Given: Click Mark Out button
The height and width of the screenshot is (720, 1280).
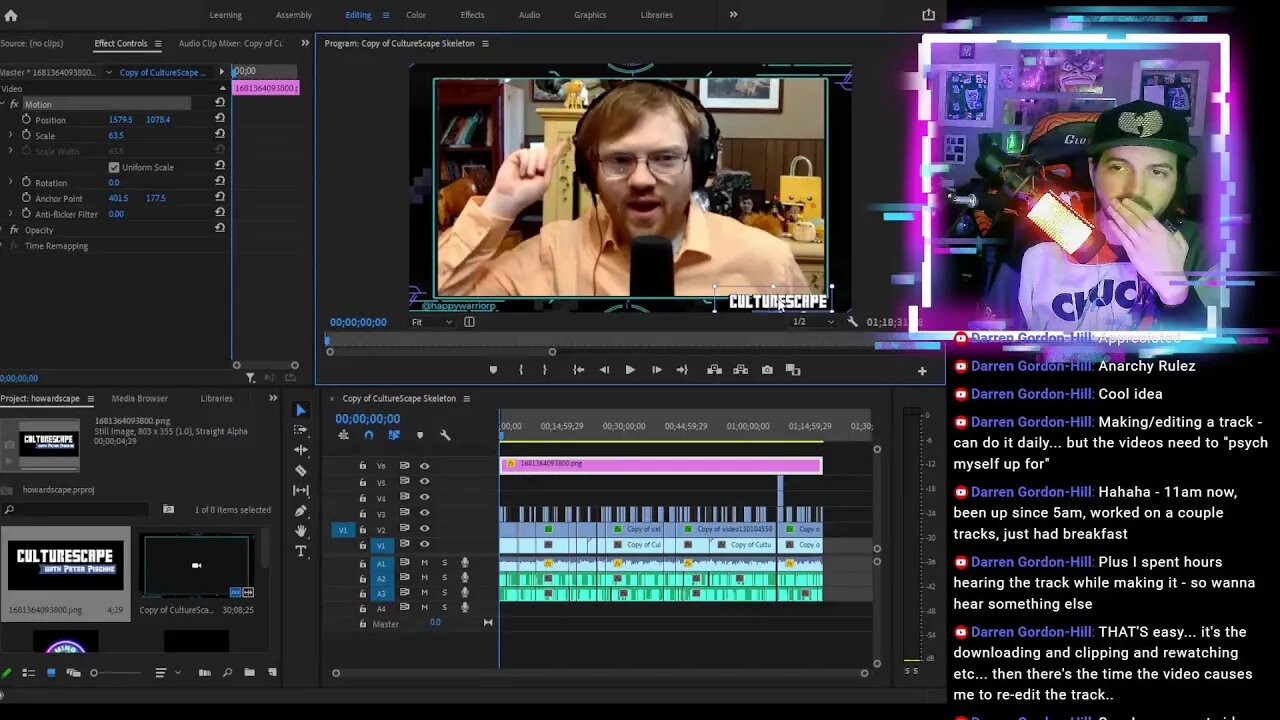Looking at the screenshot, I should point(545,370).
